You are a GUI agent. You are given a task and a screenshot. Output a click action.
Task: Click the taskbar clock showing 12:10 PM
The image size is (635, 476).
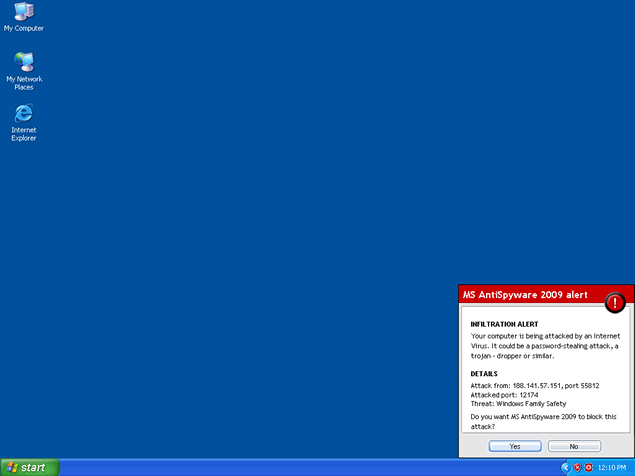611,467
